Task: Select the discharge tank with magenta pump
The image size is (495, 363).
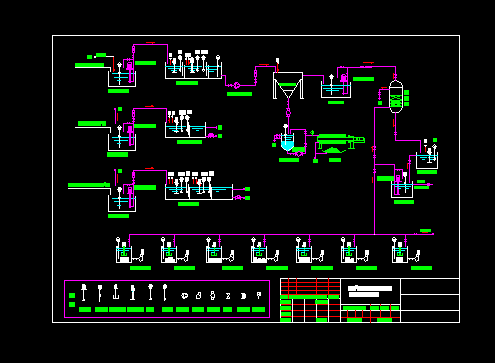Action: (x=402, y=189)
